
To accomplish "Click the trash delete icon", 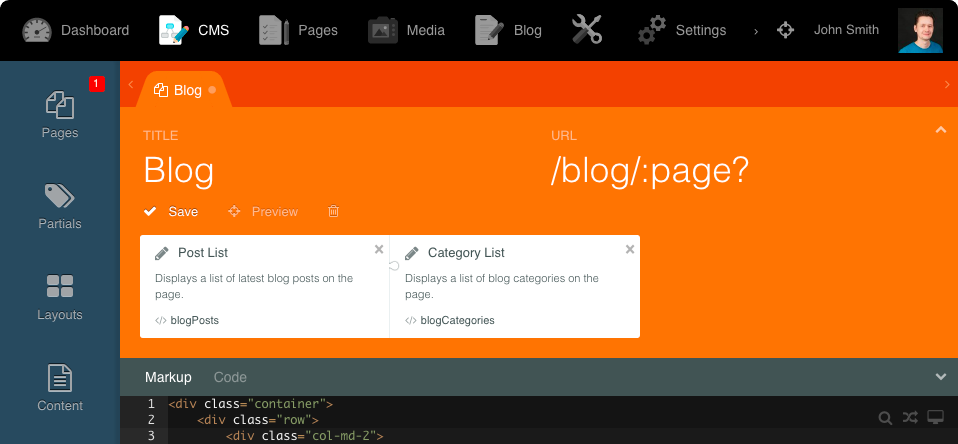I will (334, 212).
